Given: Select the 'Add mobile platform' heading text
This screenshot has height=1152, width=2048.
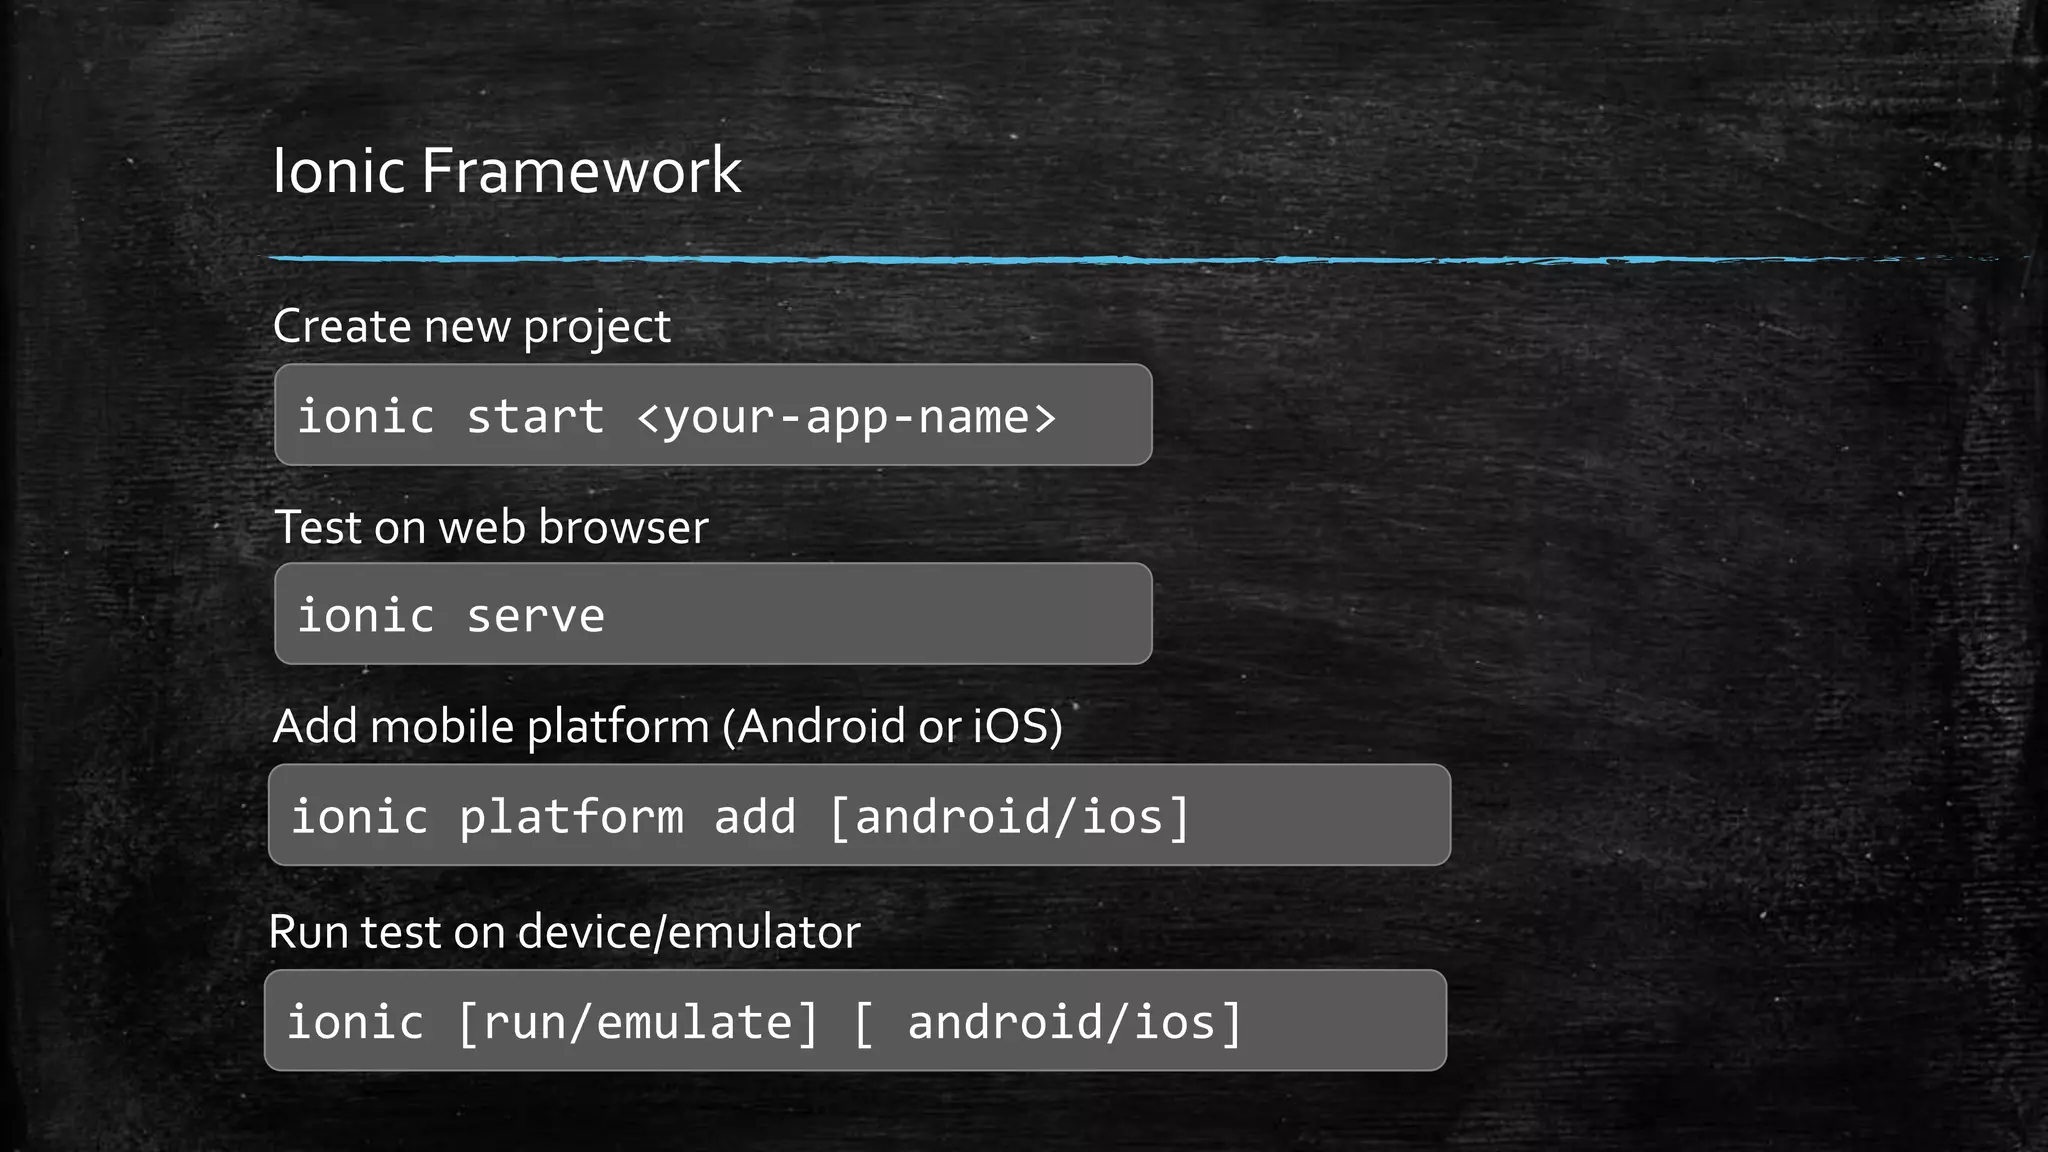Looking at the screenshot, I should pos(491,726).
